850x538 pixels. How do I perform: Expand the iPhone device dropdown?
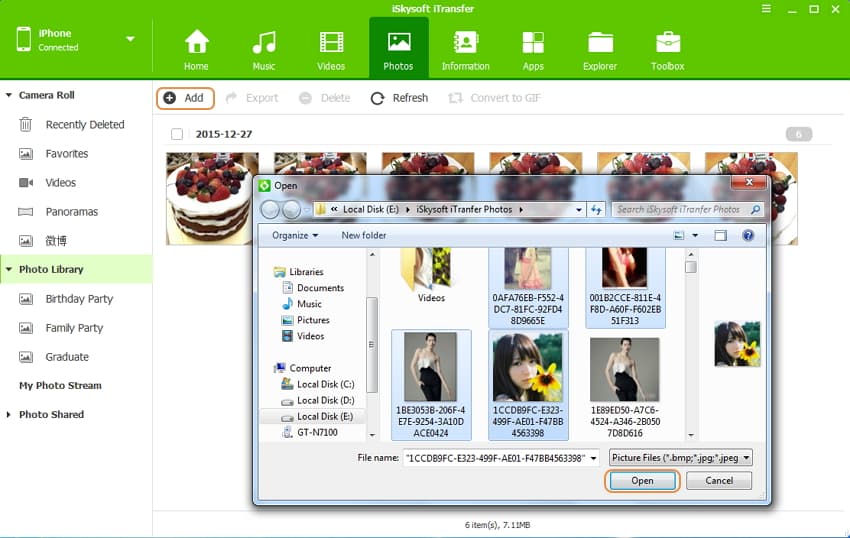(x=130, y=39)
